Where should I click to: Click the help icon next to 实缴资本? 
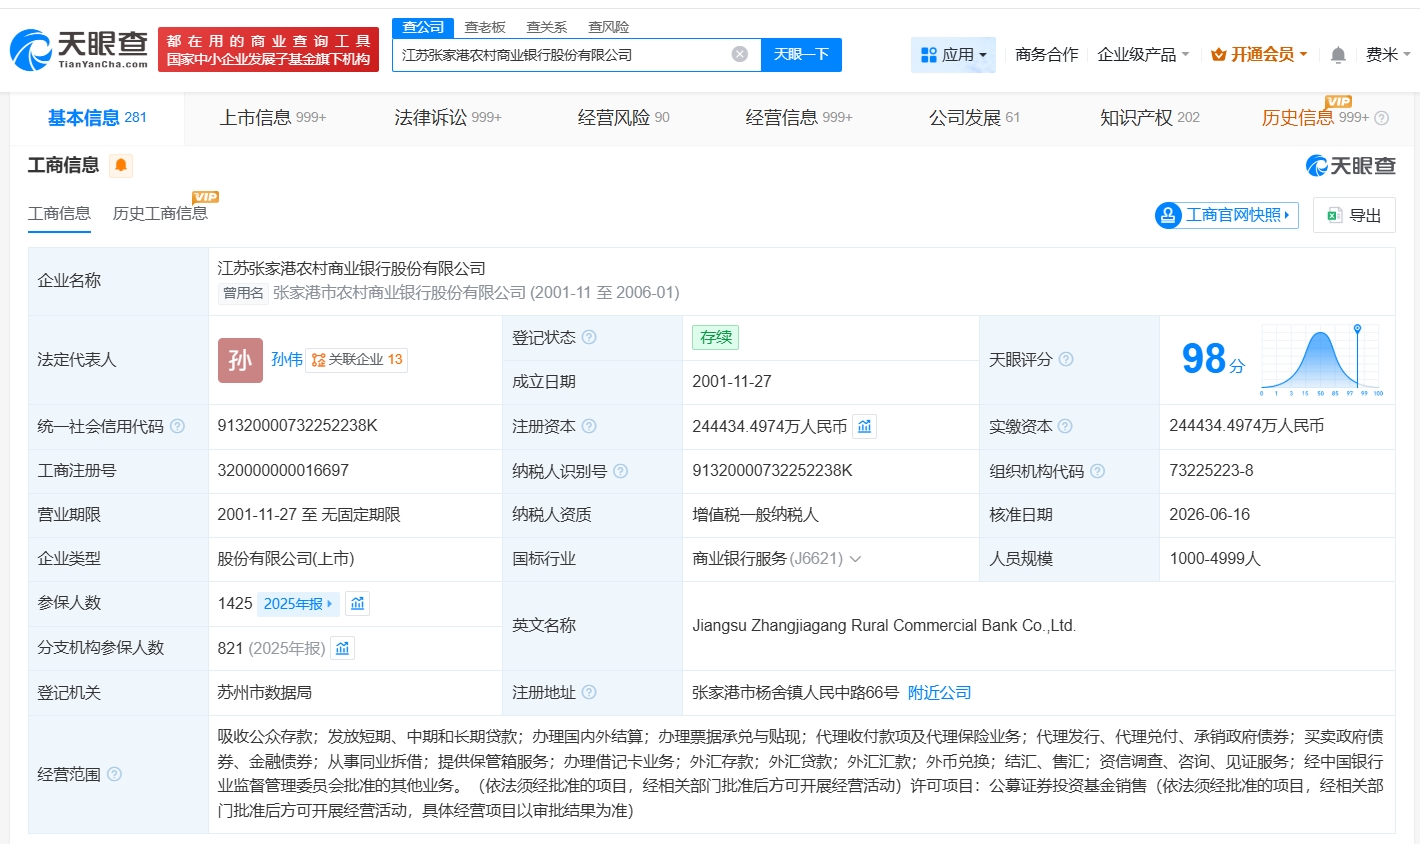click(x=1065, y=426)
